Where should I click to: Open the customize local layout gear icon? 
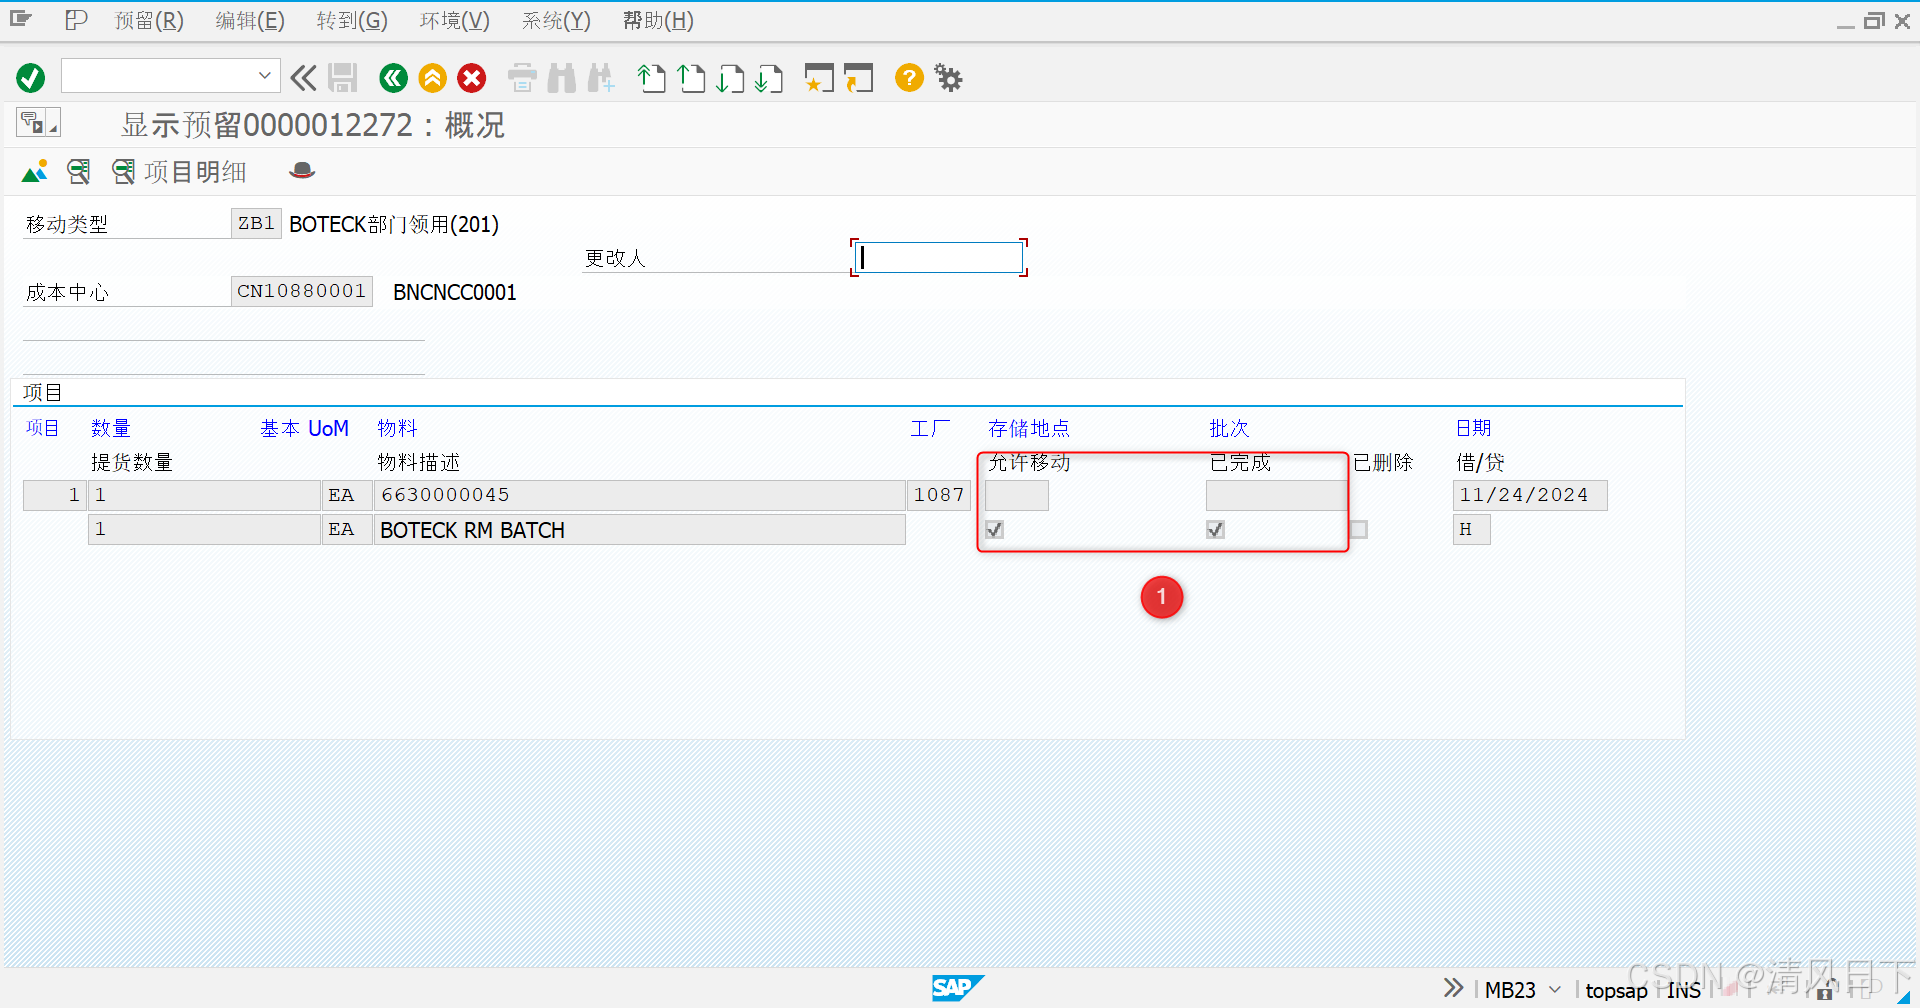pyautogui.click(x=947, y=77)
